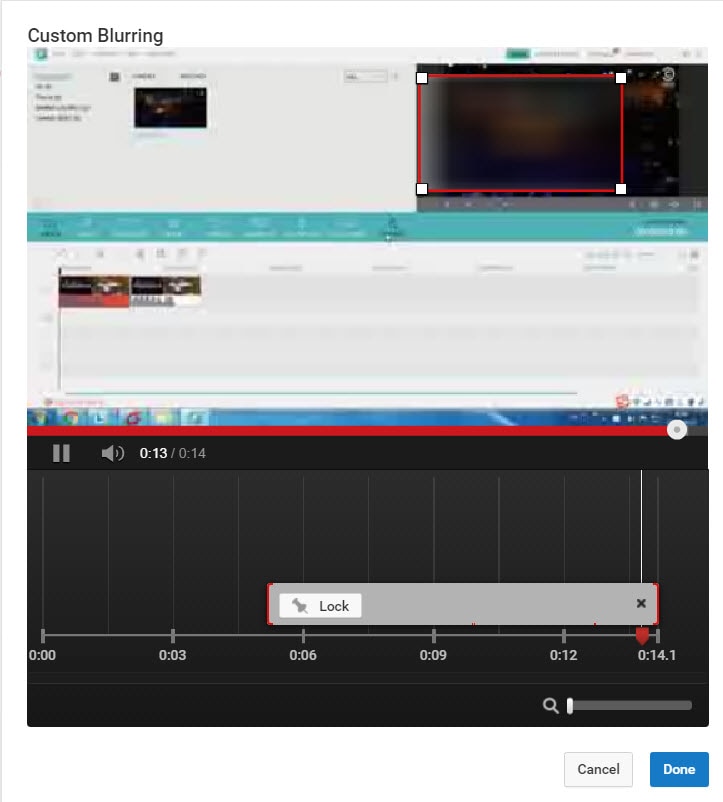Click the 0:09 timeline tick mark
The height and width of the screenshot is (802, 723).
pos(434,636)
